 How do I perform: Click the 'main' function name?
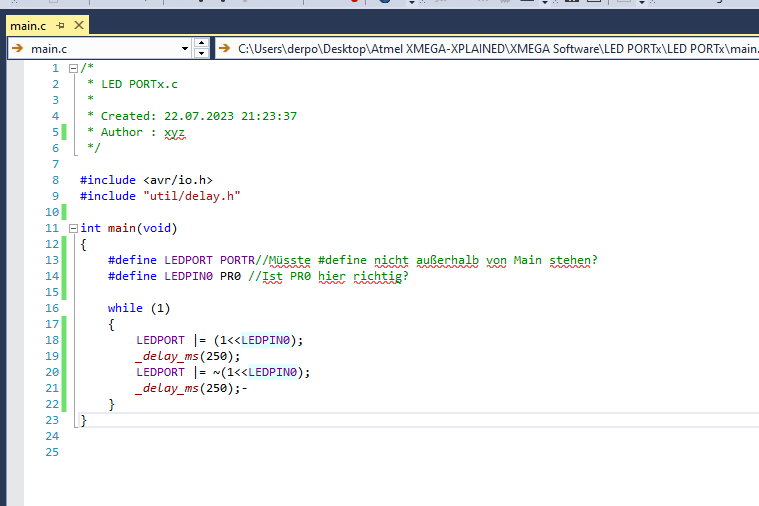pos(121,228)
